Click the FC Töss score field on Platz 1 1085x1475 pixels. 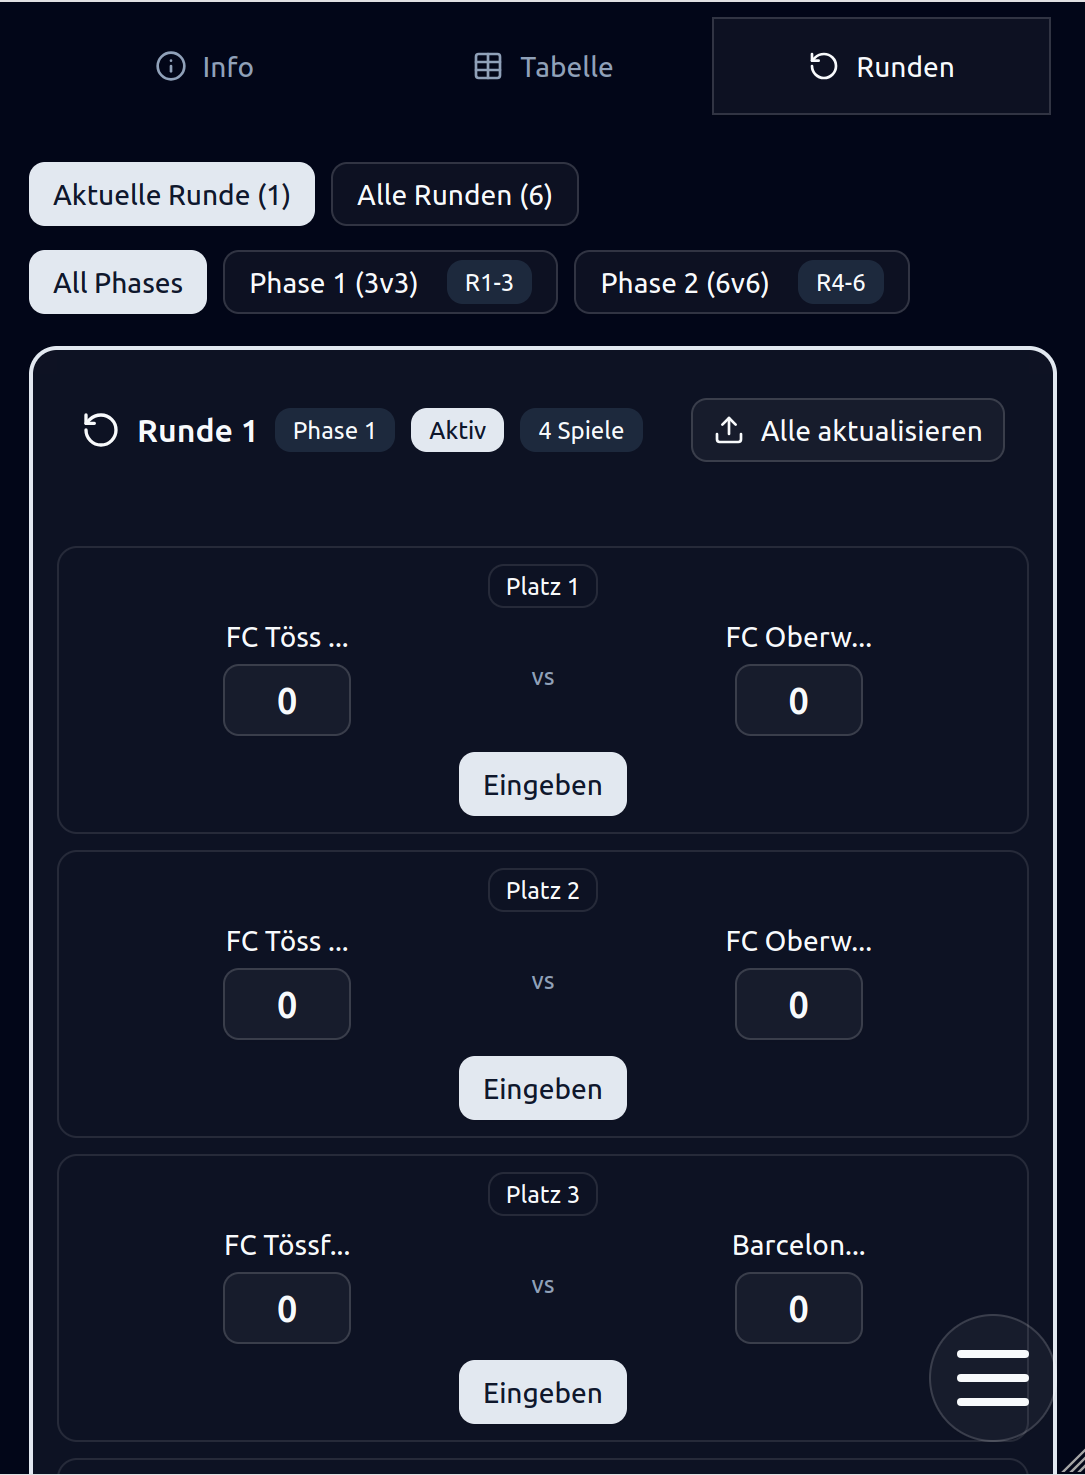[x=287, y=700]
